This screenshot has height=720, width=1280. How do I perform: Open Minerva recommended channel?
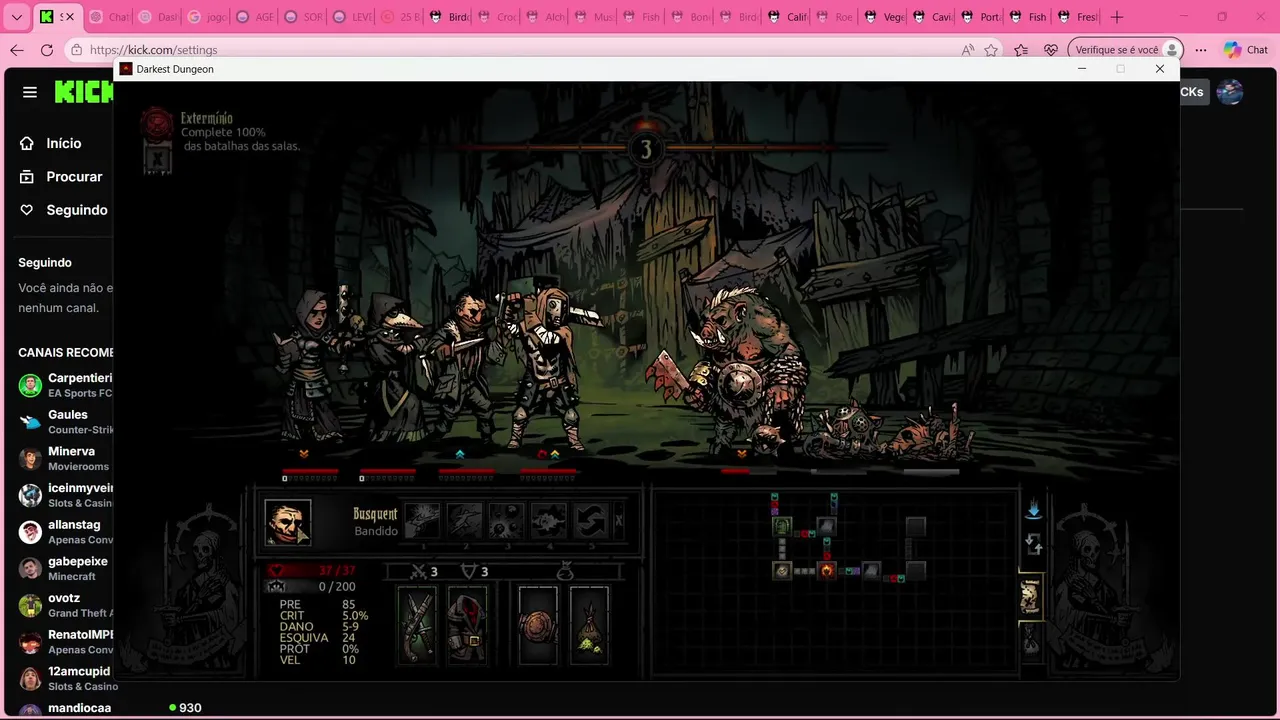[x=65, y=458]
